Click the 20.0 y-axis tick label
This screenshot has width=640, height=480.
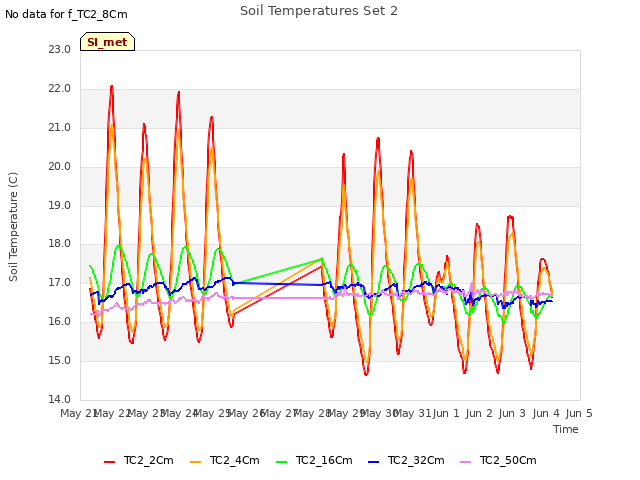60,167
